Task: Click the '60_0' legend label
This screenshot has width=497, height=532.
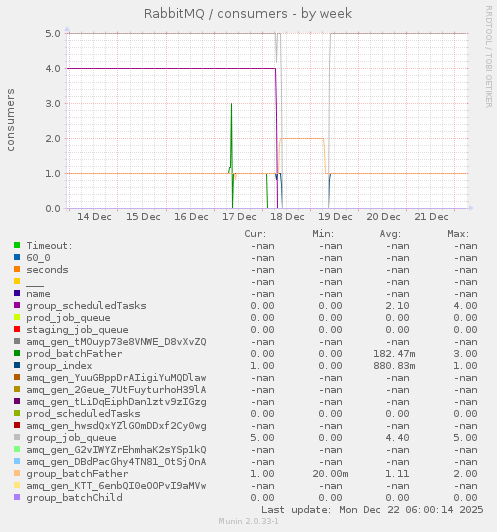Action: tap(38, 258)
